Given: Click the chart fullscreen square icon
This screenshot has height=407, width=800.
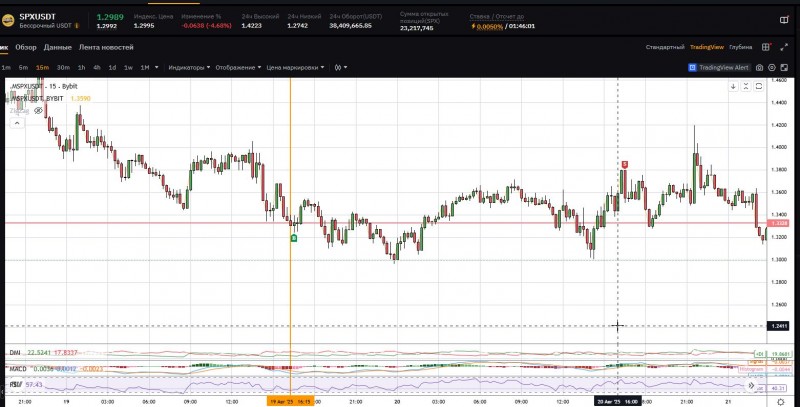Looking at the screenshot, I should coord(784,67).
